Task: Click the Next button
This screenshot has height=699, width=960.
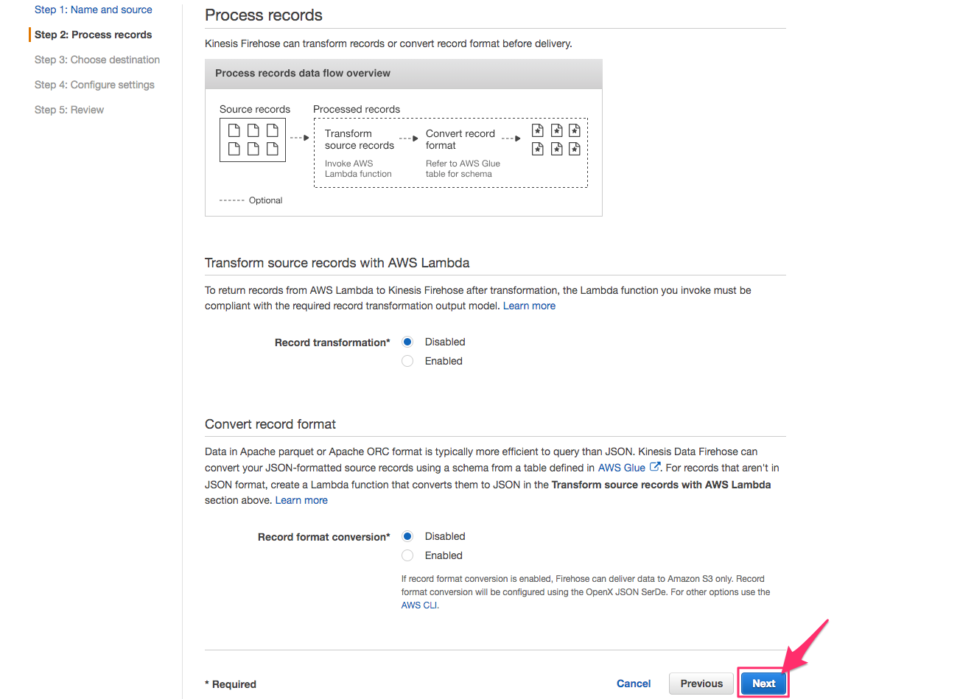Action: [x=763, y=684]
